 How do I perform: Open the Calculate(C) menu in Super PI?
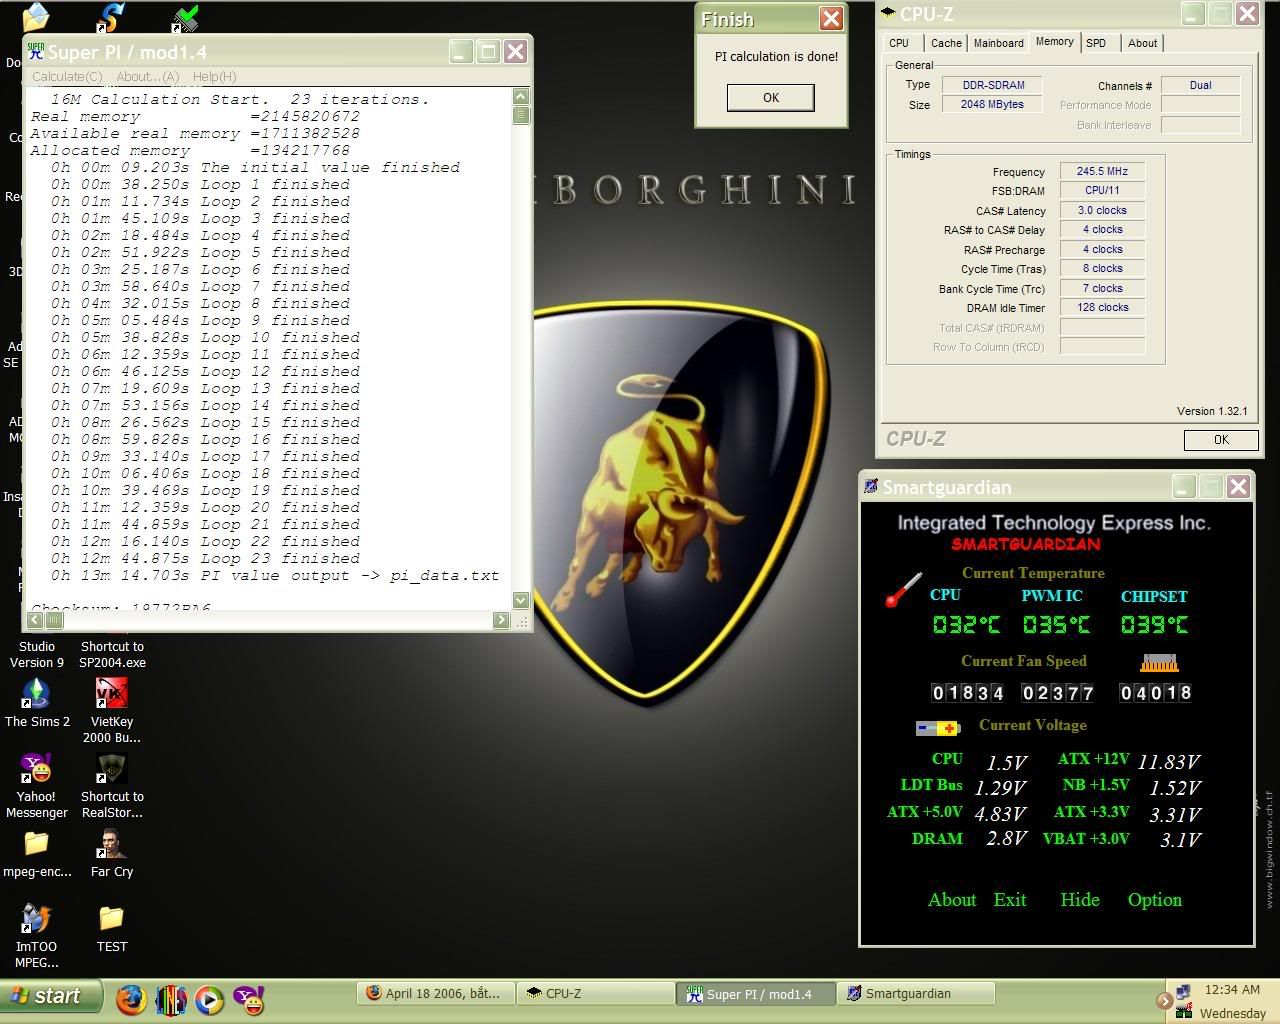(x=67, y=76)
